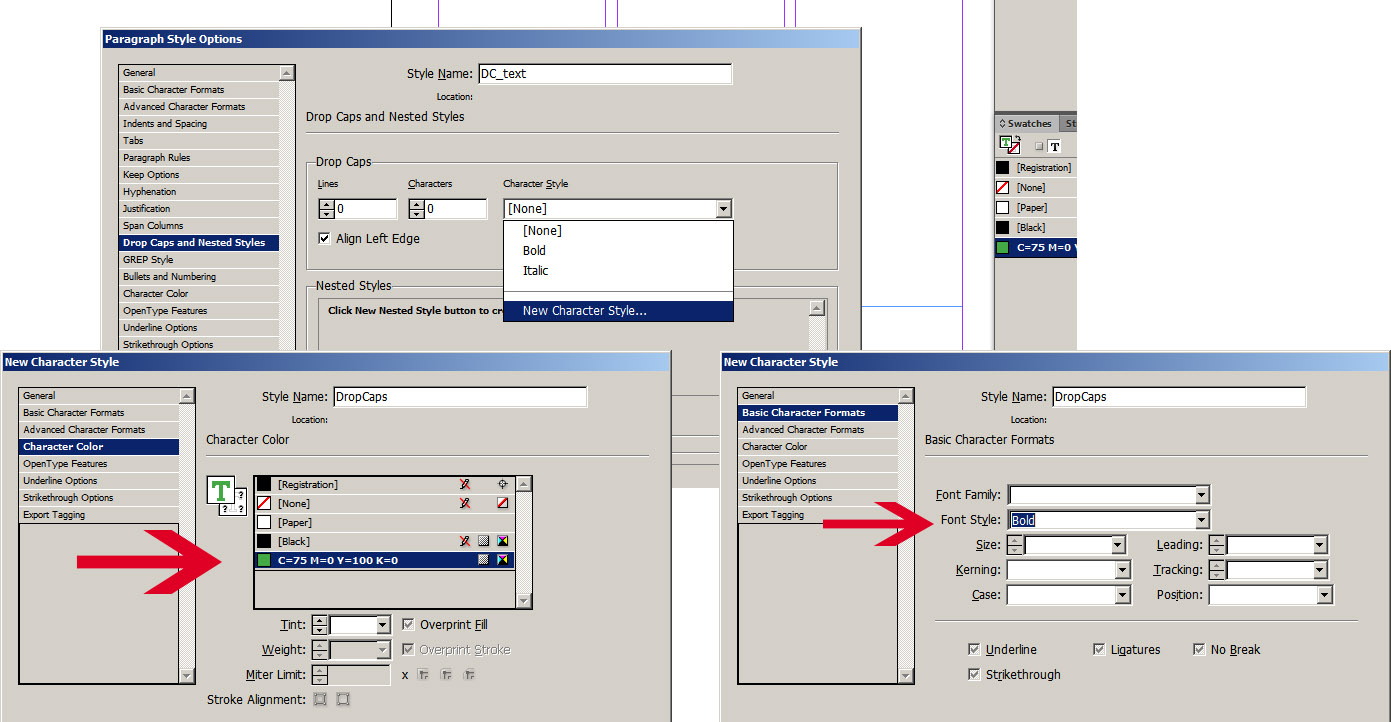Choose New Character Style... from the dropdown list
The image size is (1391, 722).
pos(618,311)
